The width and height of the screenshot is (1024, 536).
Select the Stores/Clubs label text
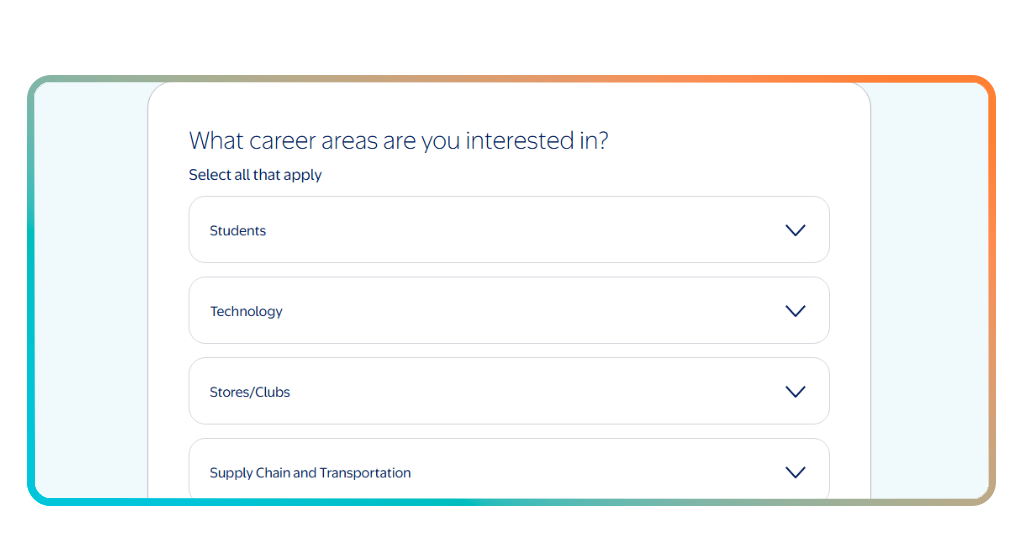point(249,392)
